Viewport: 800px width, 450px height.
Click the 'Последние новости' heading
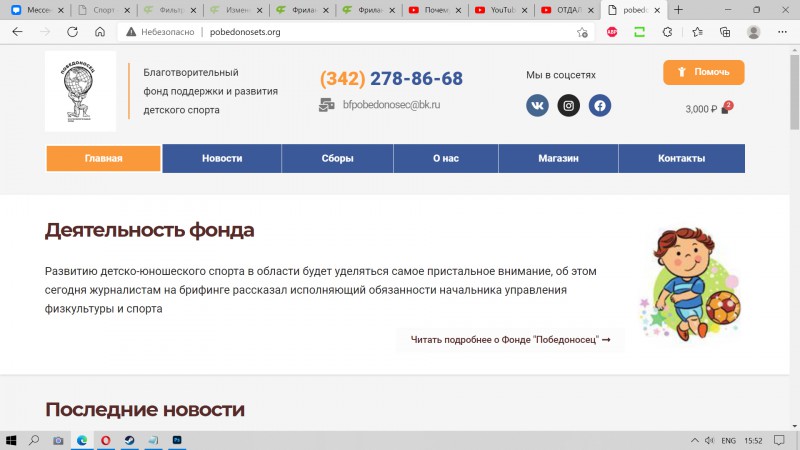click(x=145, y=410)
